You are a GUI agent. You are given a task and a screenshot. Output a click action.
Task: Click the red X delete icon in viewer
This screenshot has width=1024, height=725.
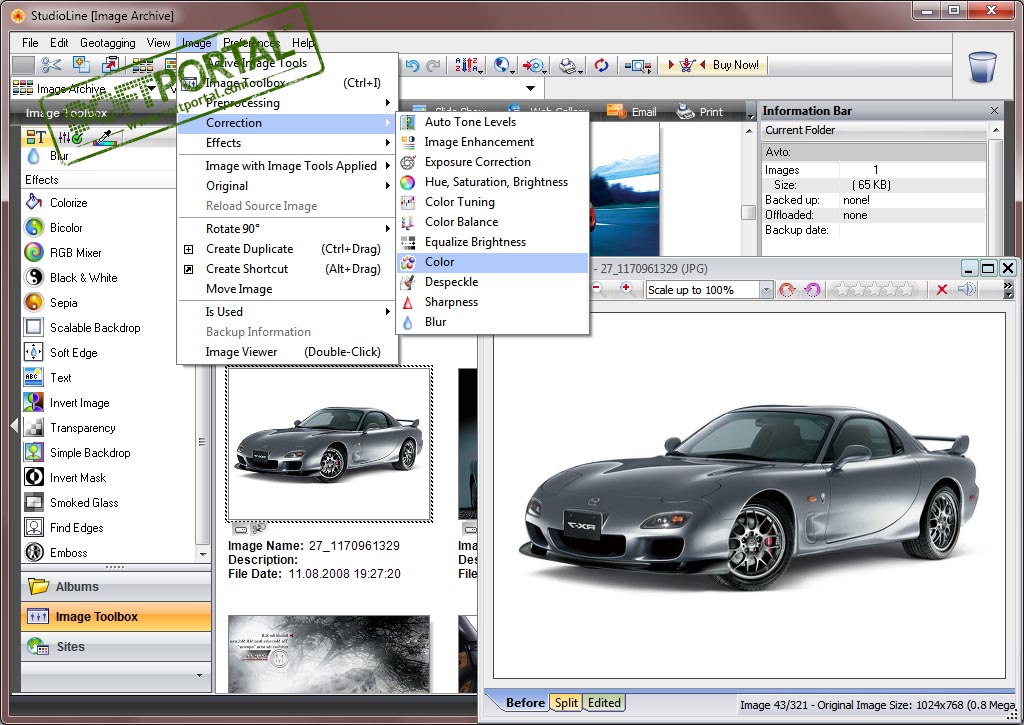point(941,290)
